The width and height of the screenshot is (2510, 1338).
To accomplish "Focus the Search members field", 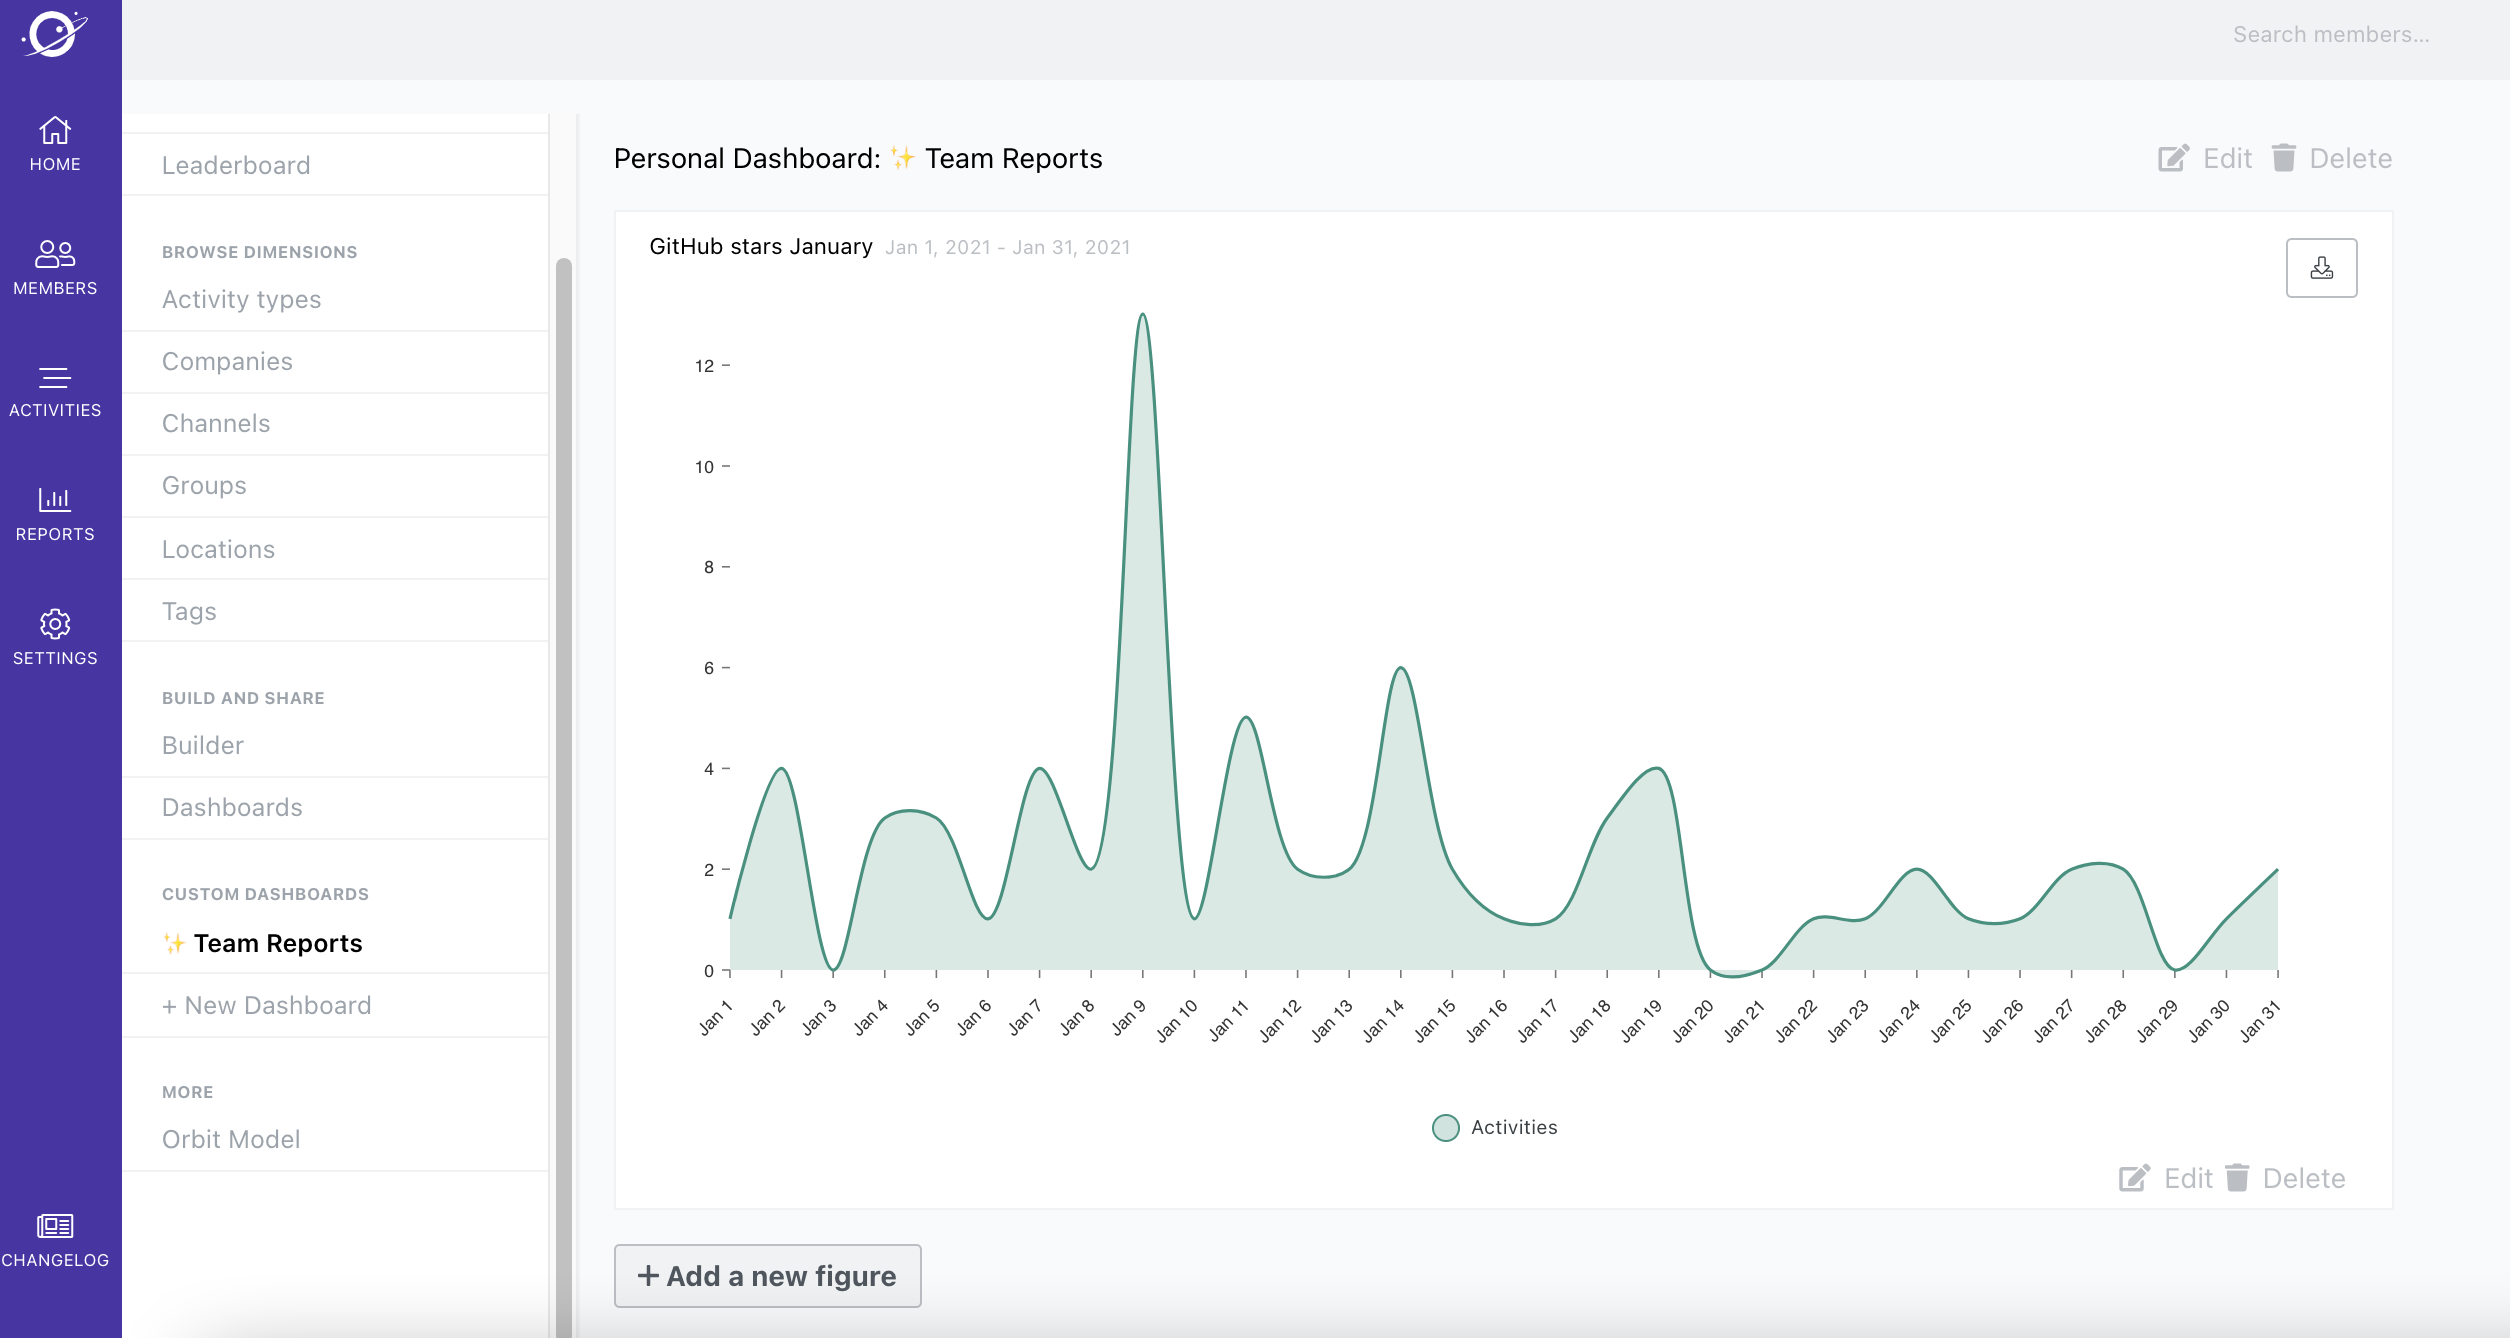I will (x=2330, y=35).
